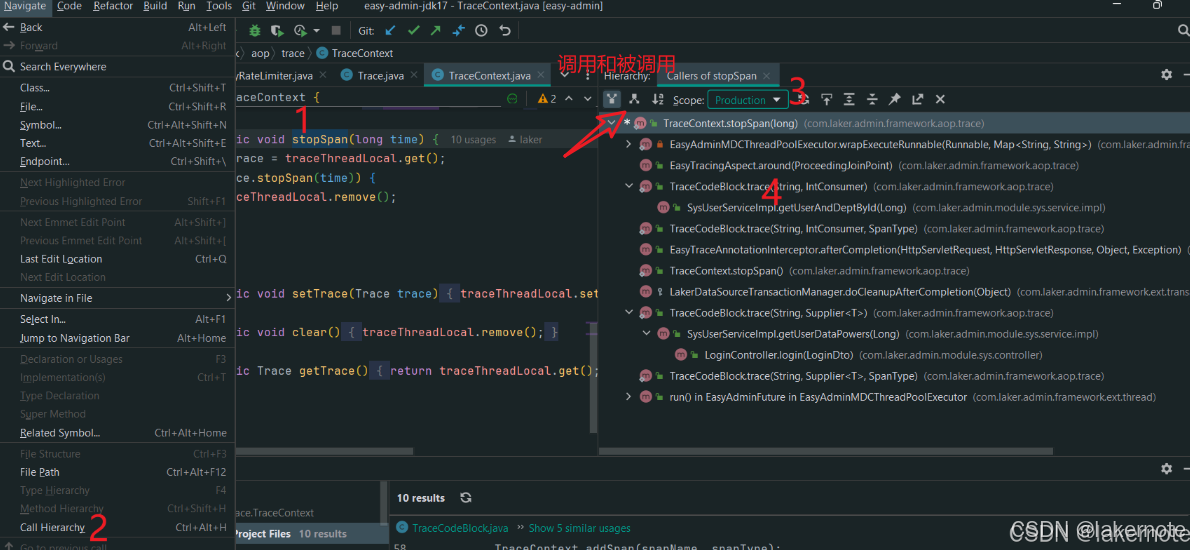
Task: Open the Tools menu
Action: coord(219,6)
